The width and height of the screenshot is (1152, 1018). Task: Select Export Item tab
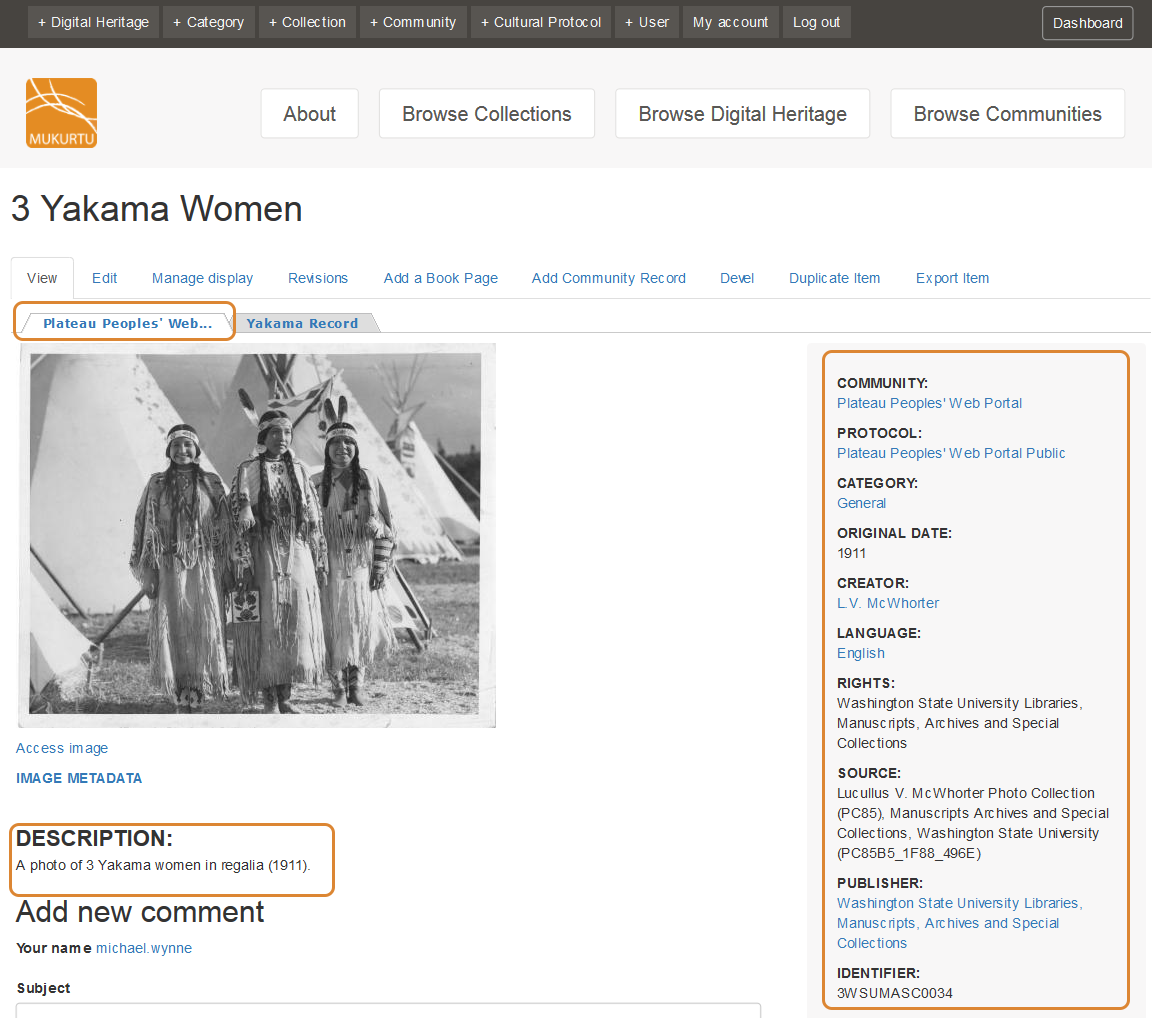[x=952, y=278]
